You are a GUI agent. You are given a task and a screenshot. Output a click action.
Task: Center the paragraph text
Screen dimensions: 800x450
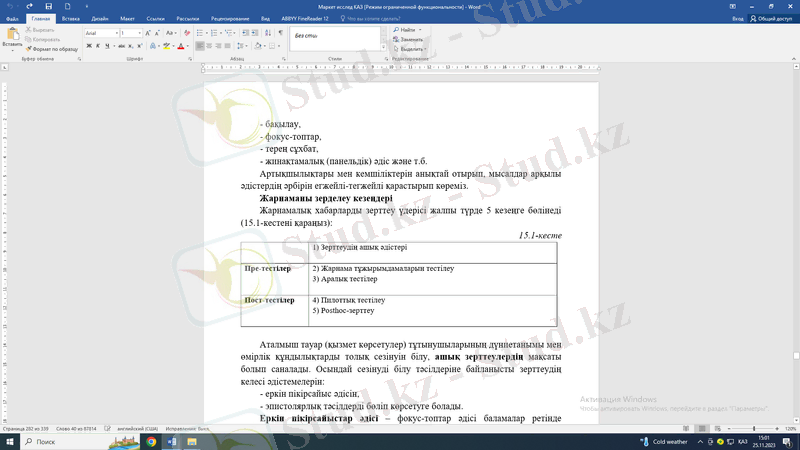(209, 46)
